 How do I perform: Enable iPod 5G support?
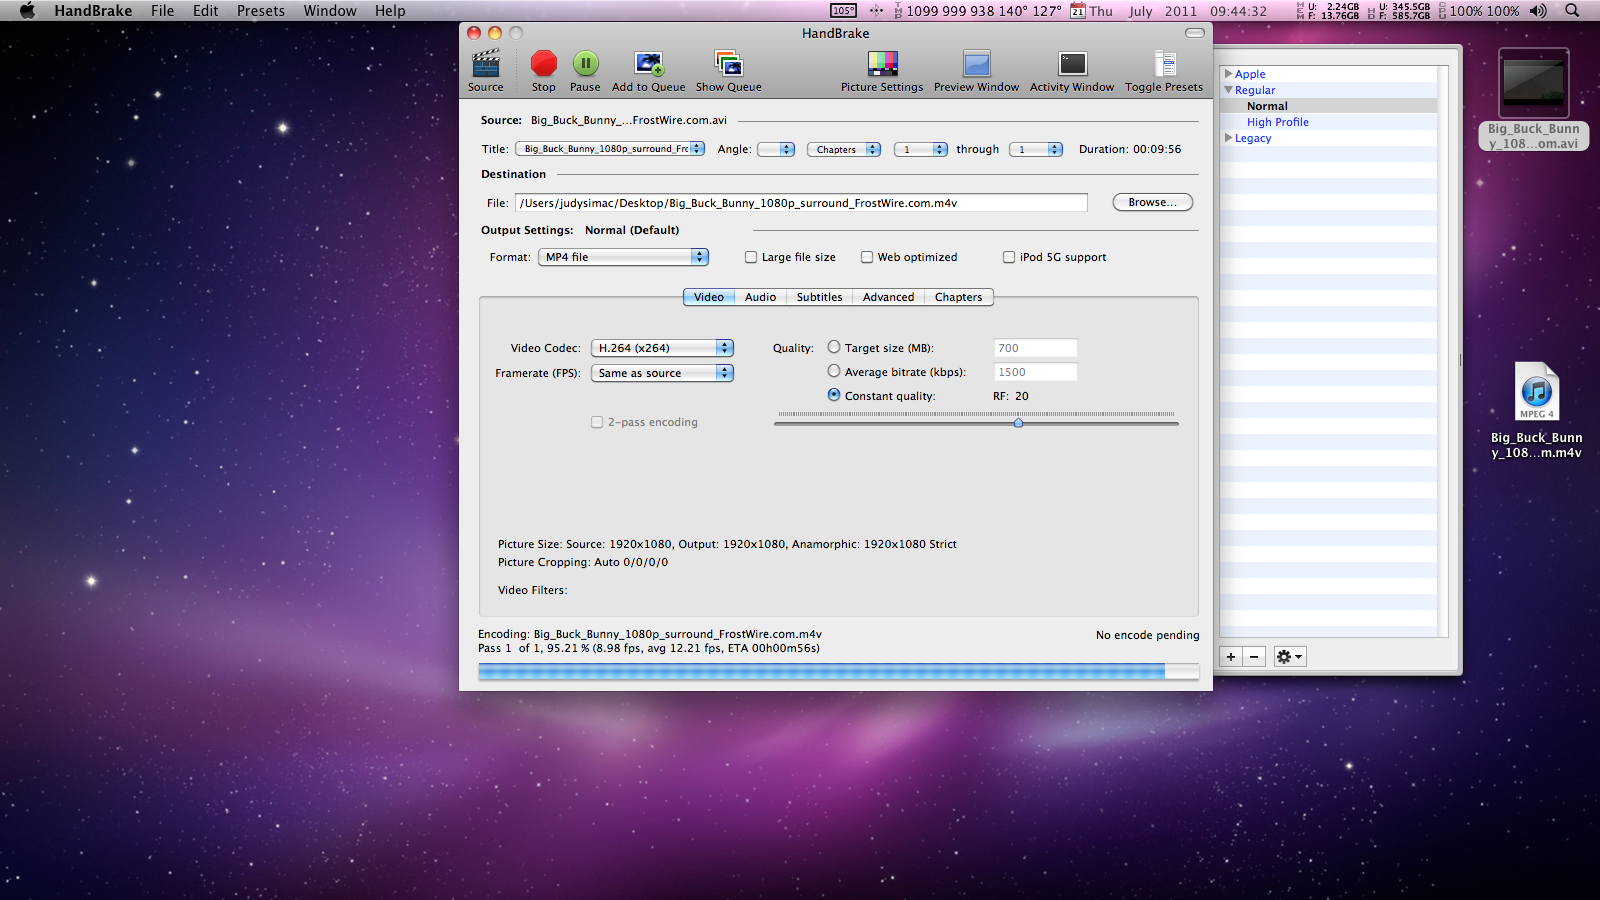click(1009, 257)
